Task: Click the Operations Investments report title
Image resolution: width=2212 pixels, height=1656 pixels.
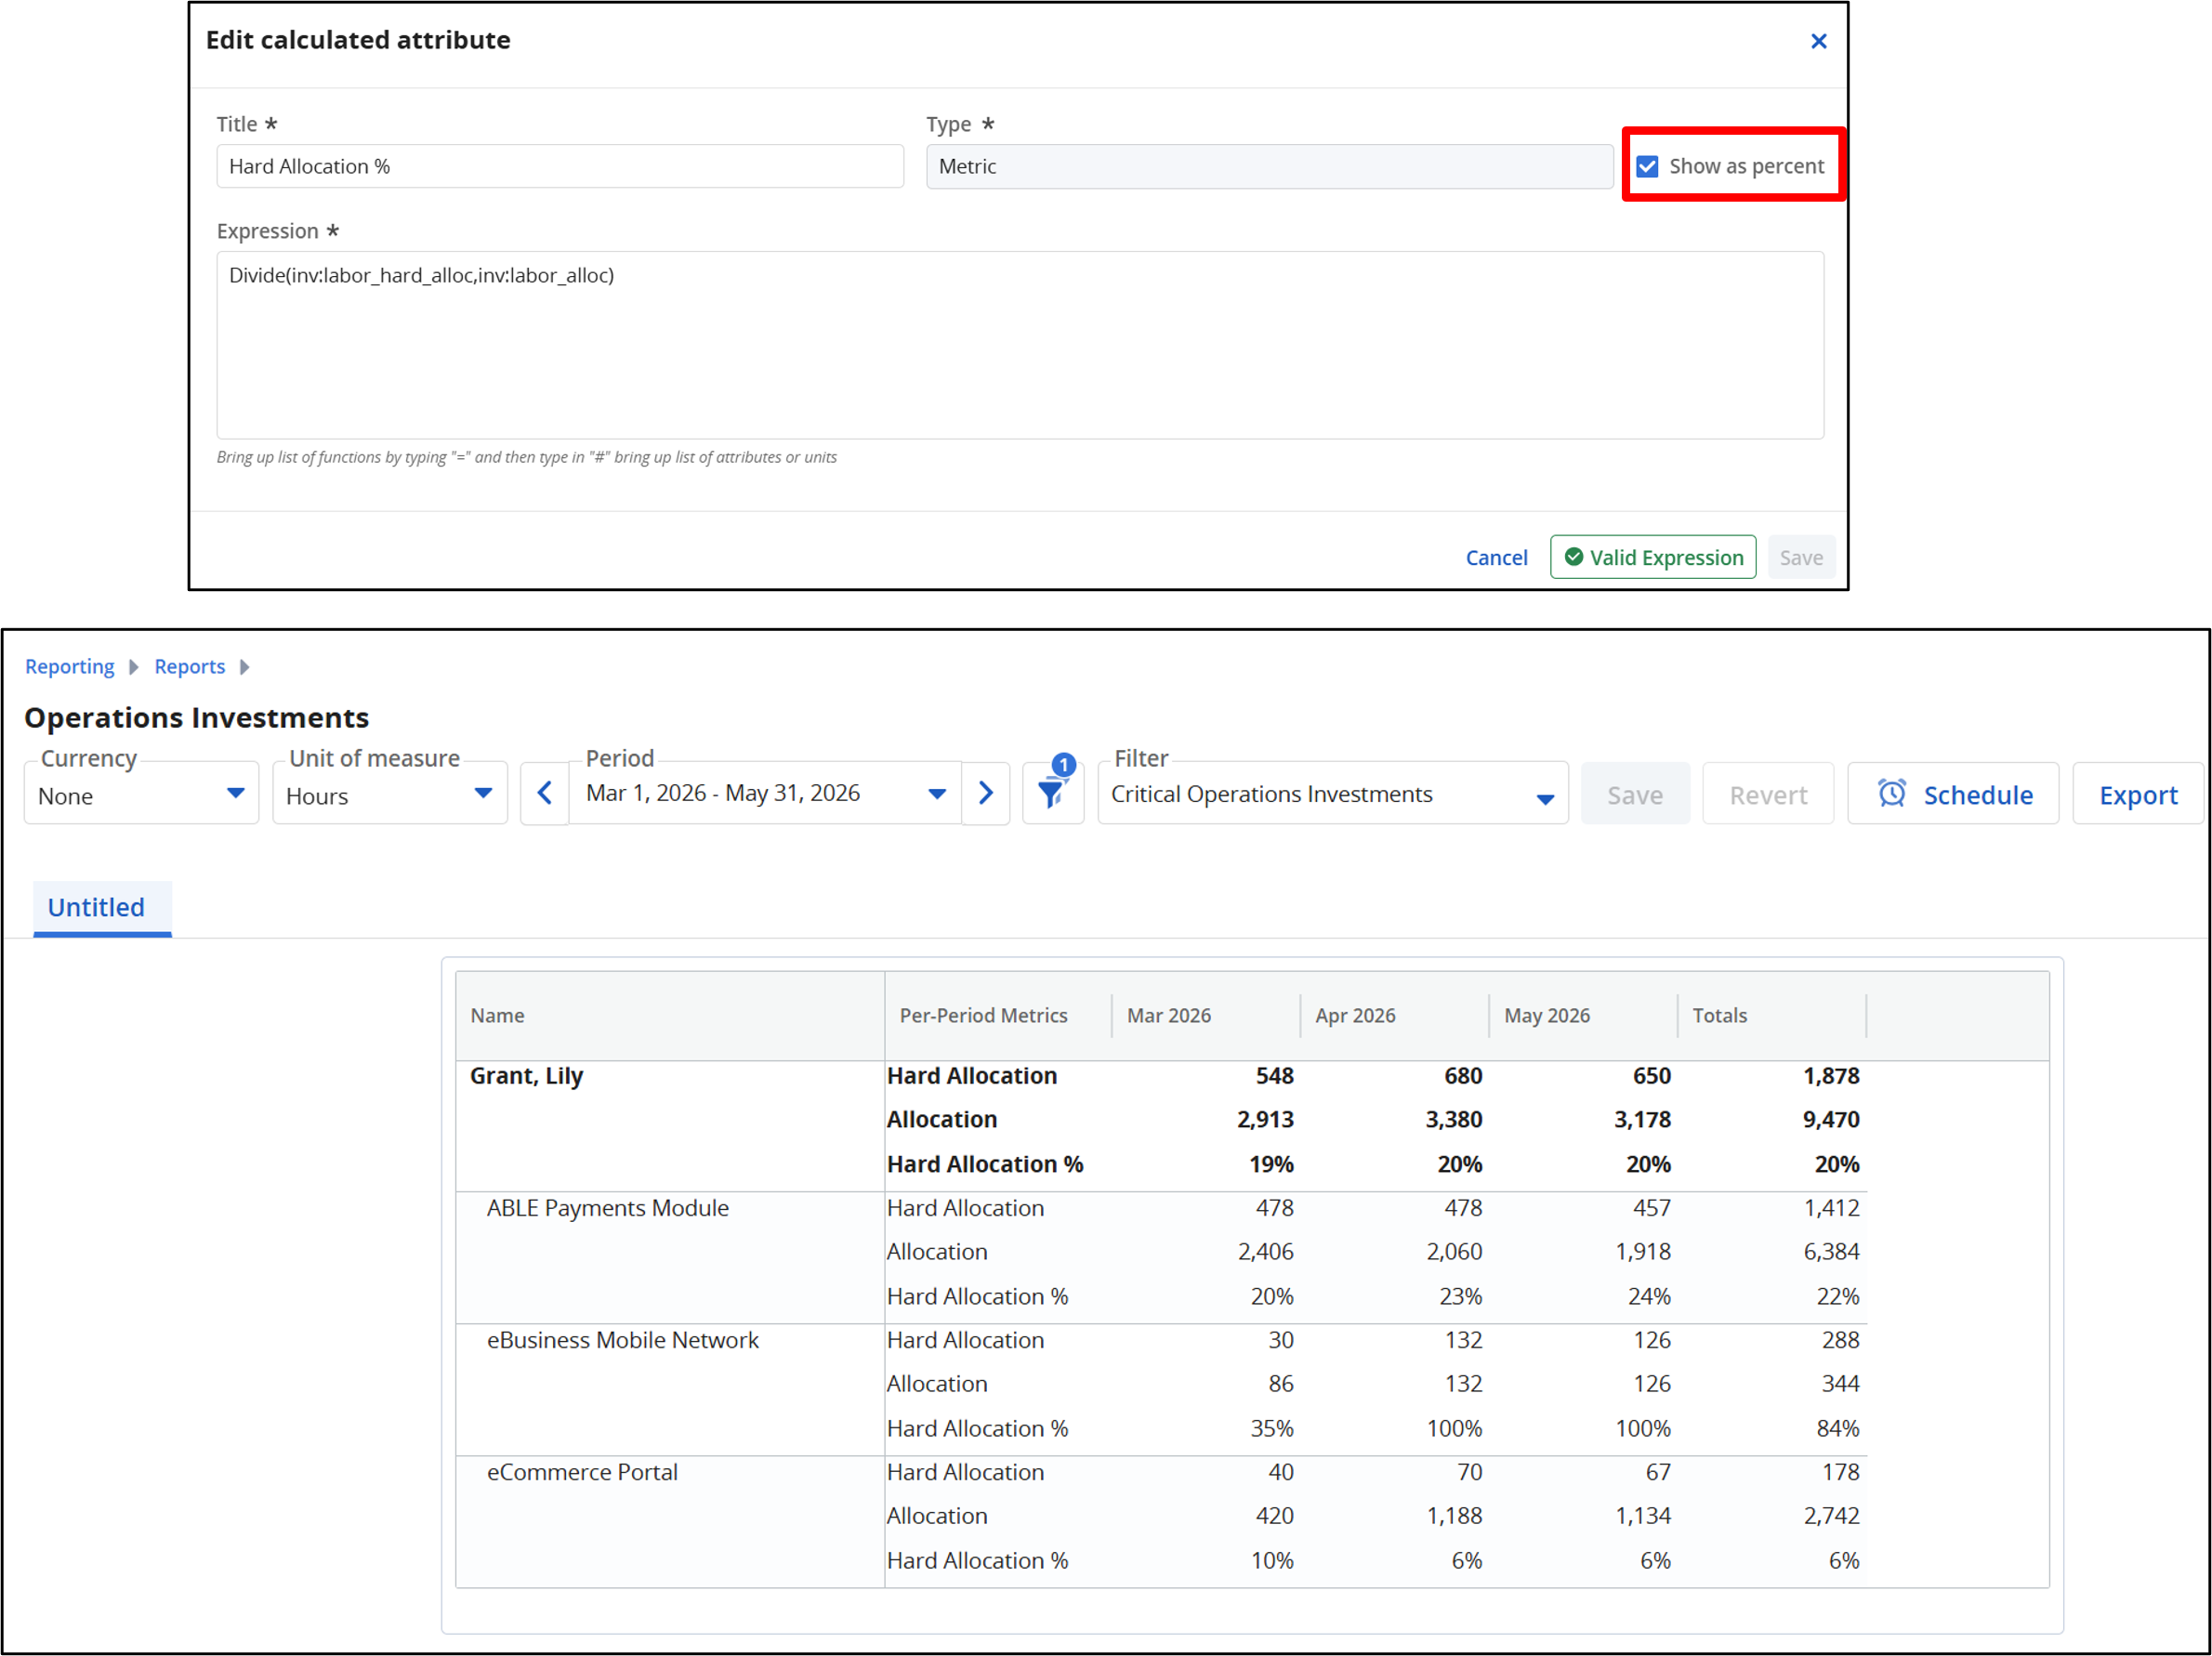Action: pyautogui.click(x=197, y=718)
